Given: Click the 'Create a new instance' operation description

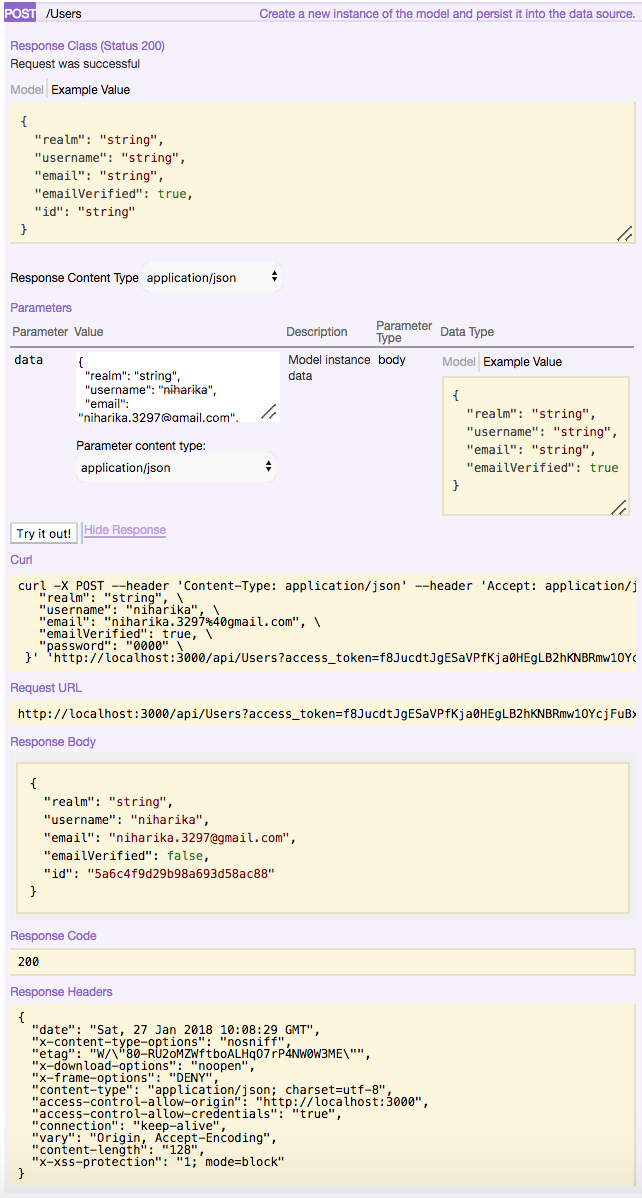Looking at the screenshot, I should pyautogui.click(x=446, y=14).
